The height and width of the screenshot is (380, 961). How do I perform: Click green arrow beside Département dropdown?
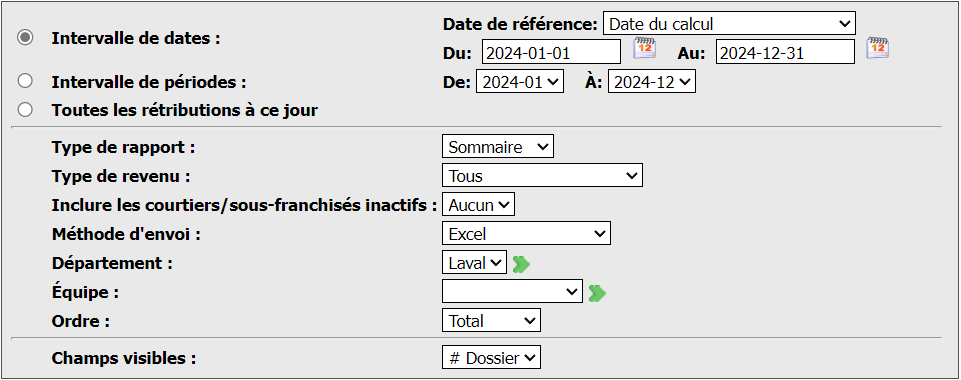[522, 264]
